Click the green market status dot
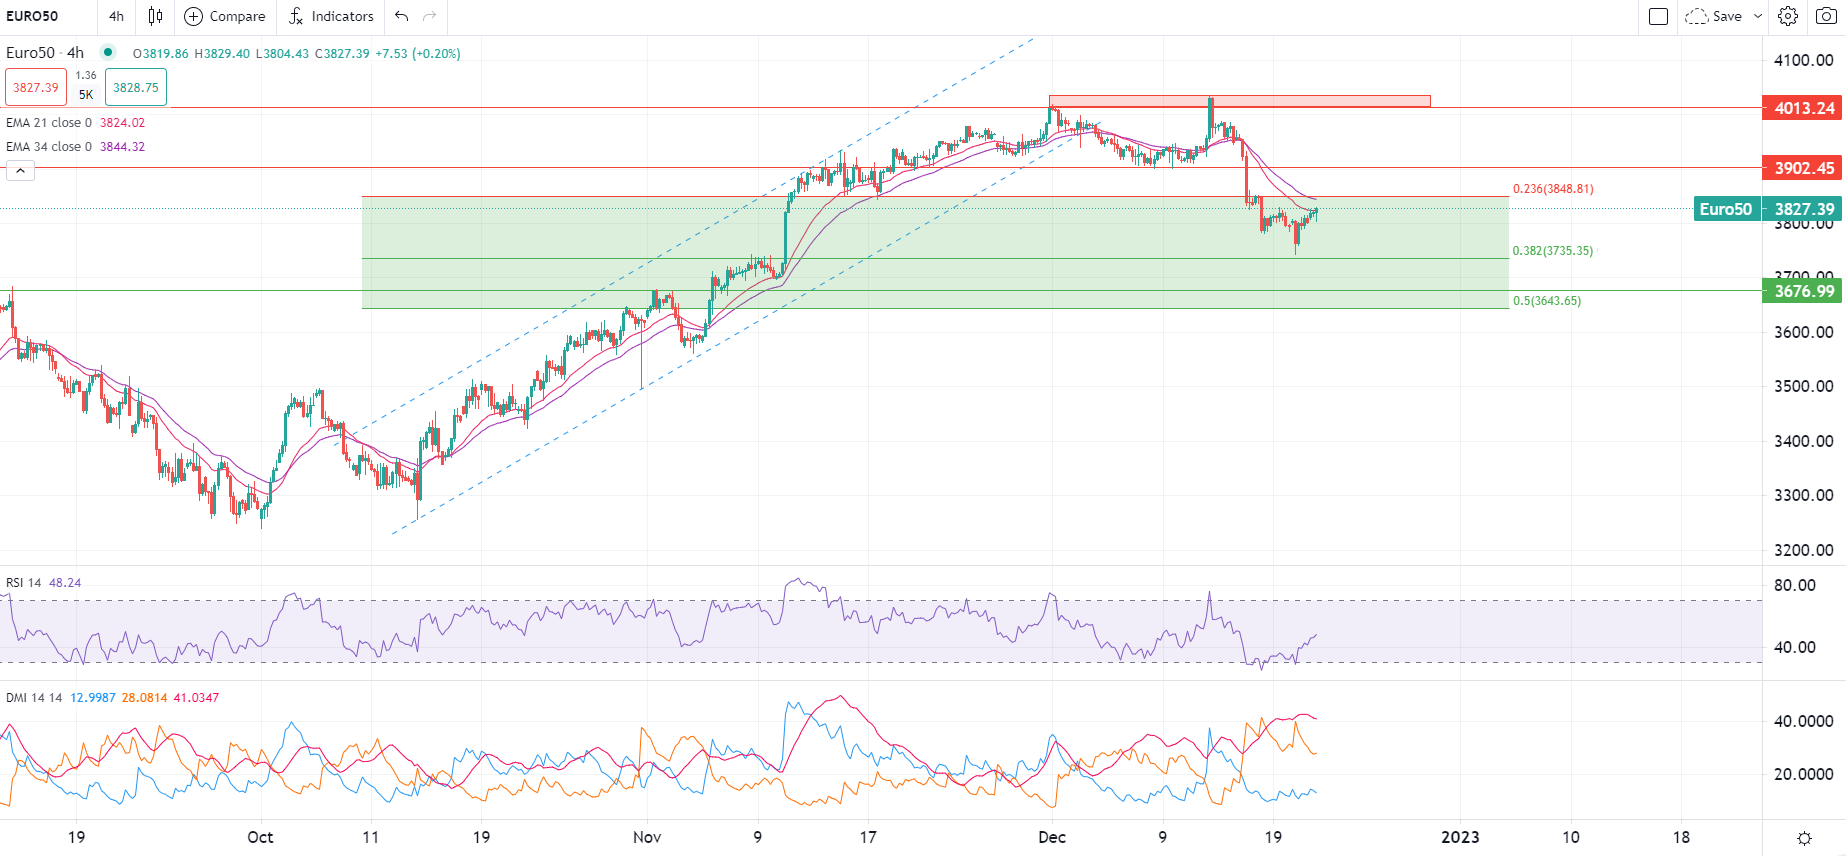The height and width of the screenshot is (856, 1846). click(108, 52)
